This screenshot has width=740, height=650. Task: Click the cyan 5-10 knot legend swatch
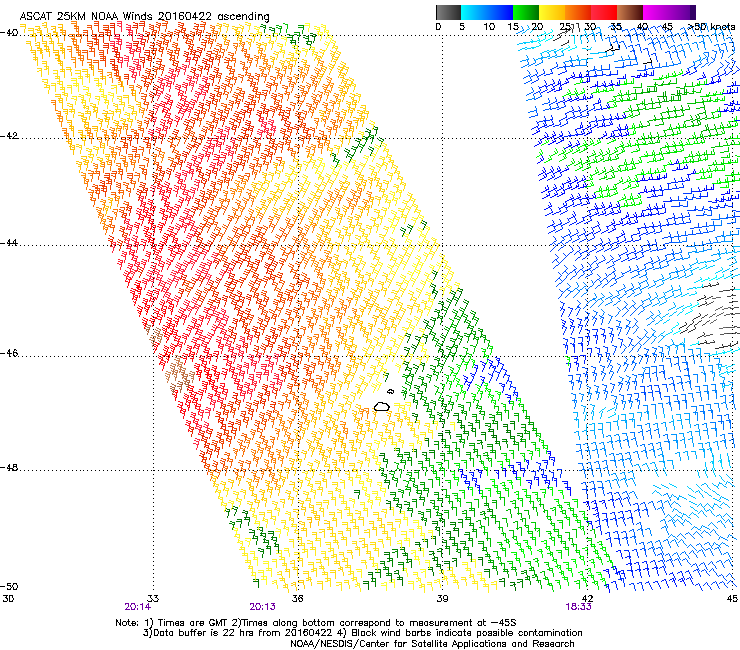coord(474,12)
